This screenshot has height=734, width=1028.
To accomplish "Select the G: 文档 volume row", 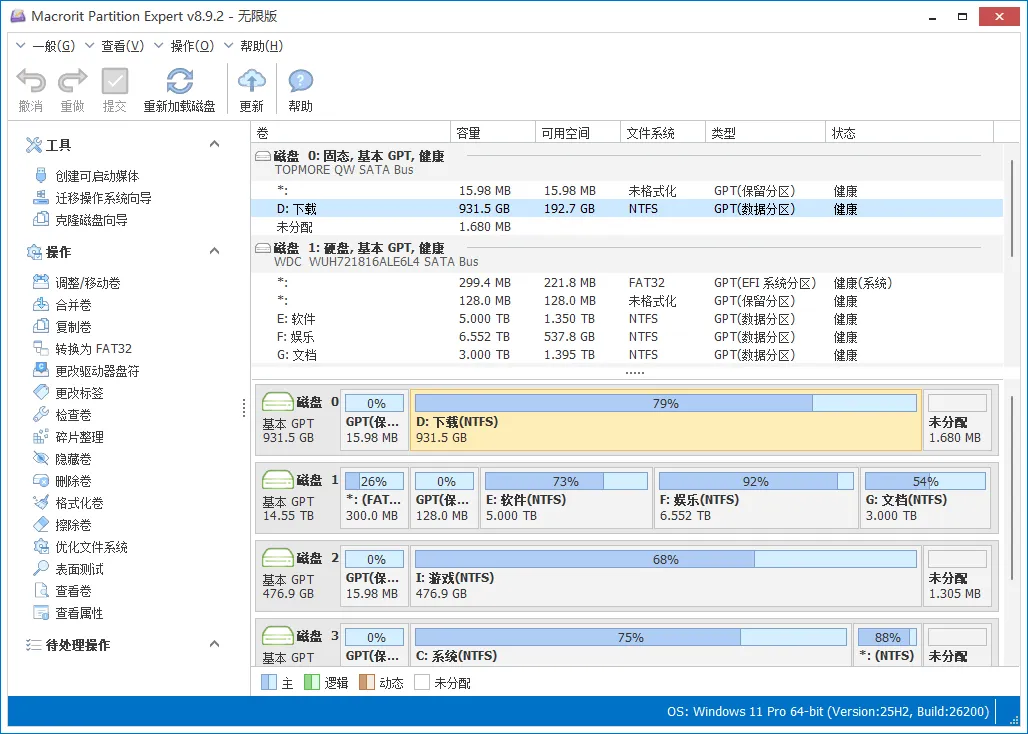I will point(627,355).
